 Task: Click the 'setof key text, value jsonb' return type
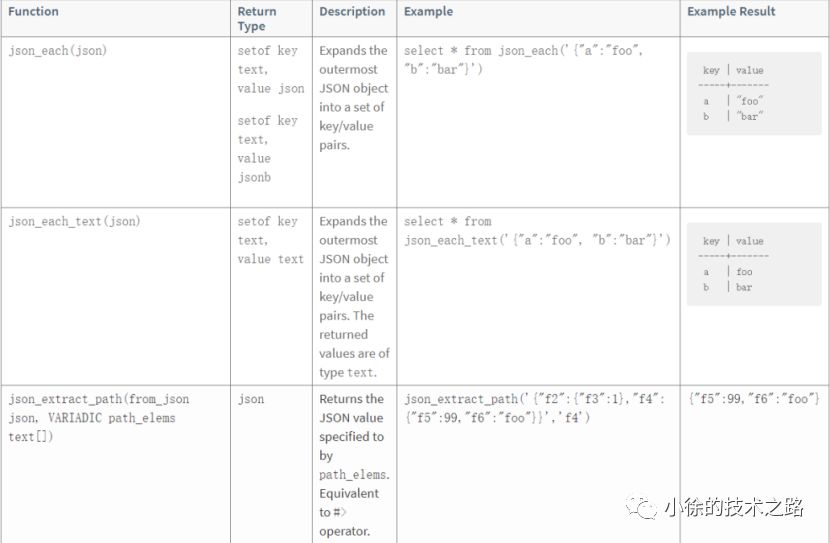268,148
